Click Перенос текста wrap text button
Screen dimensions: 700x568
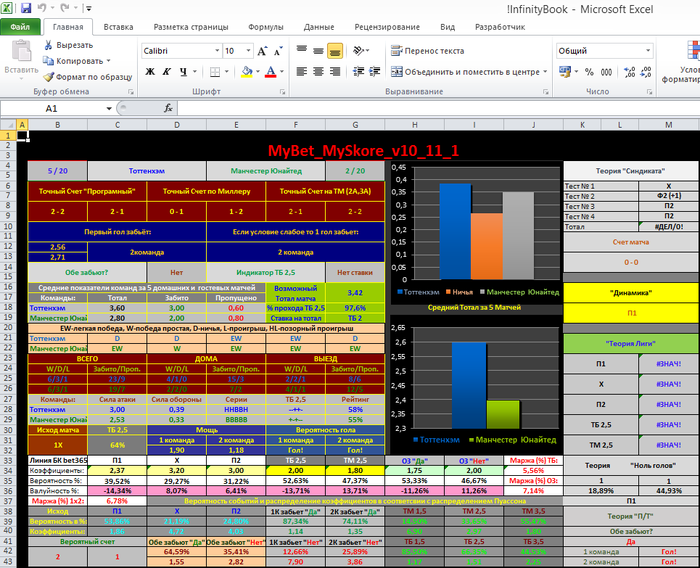428,51
